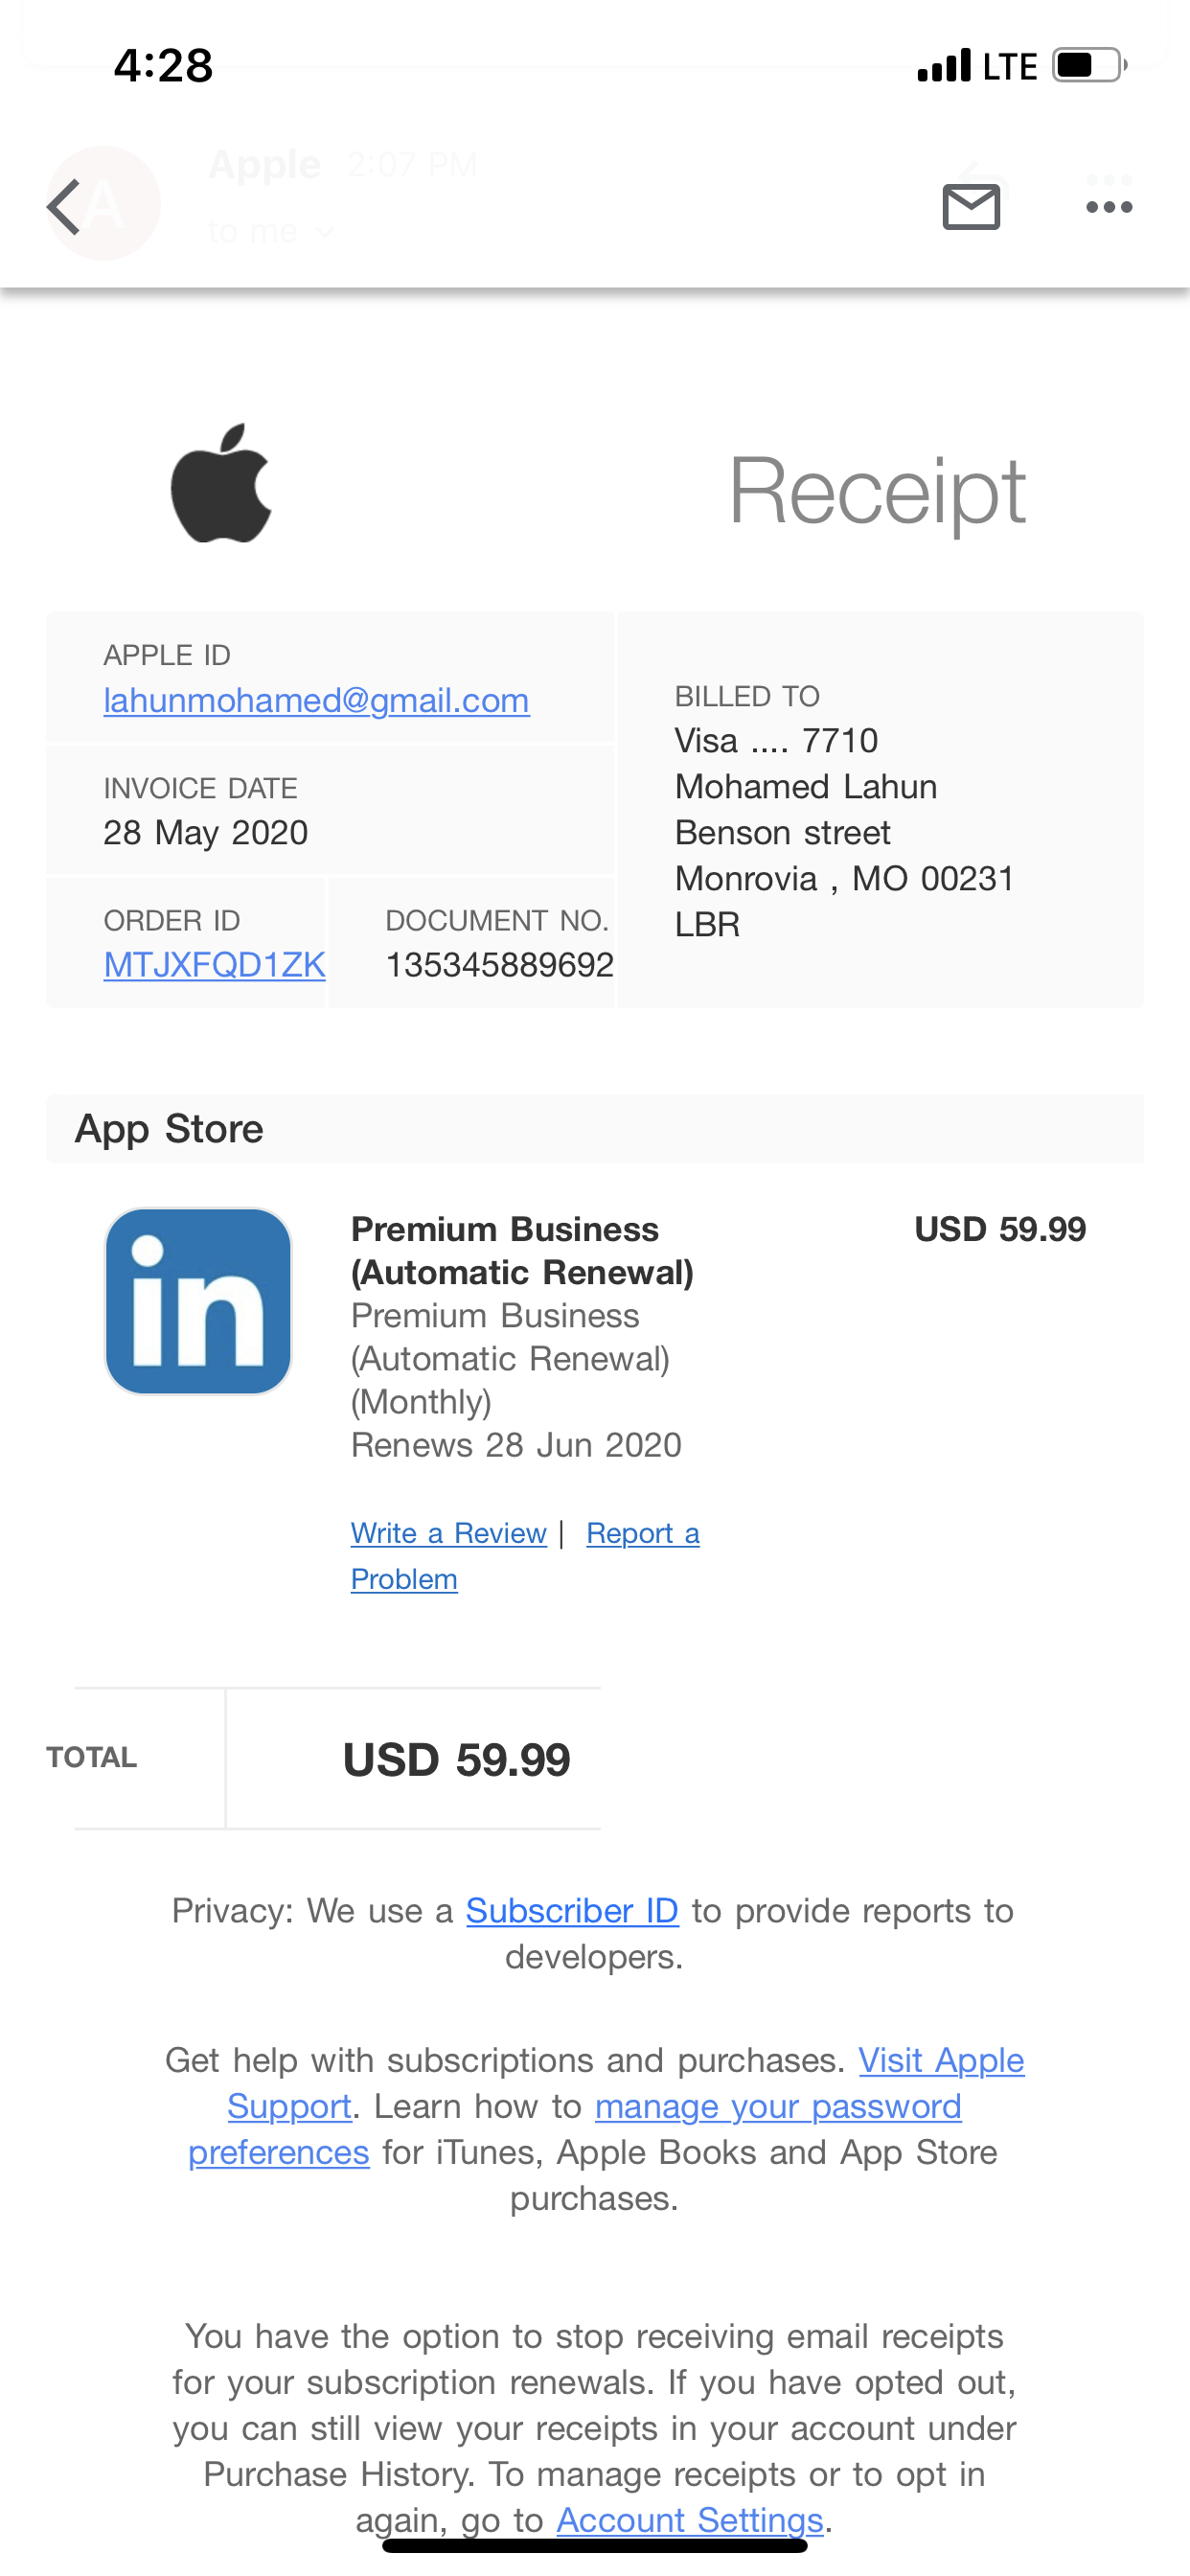Viewport: 1190px width, 2576px height.
Task: Tap the battery status icon
Action: [x=1088, y=66]
